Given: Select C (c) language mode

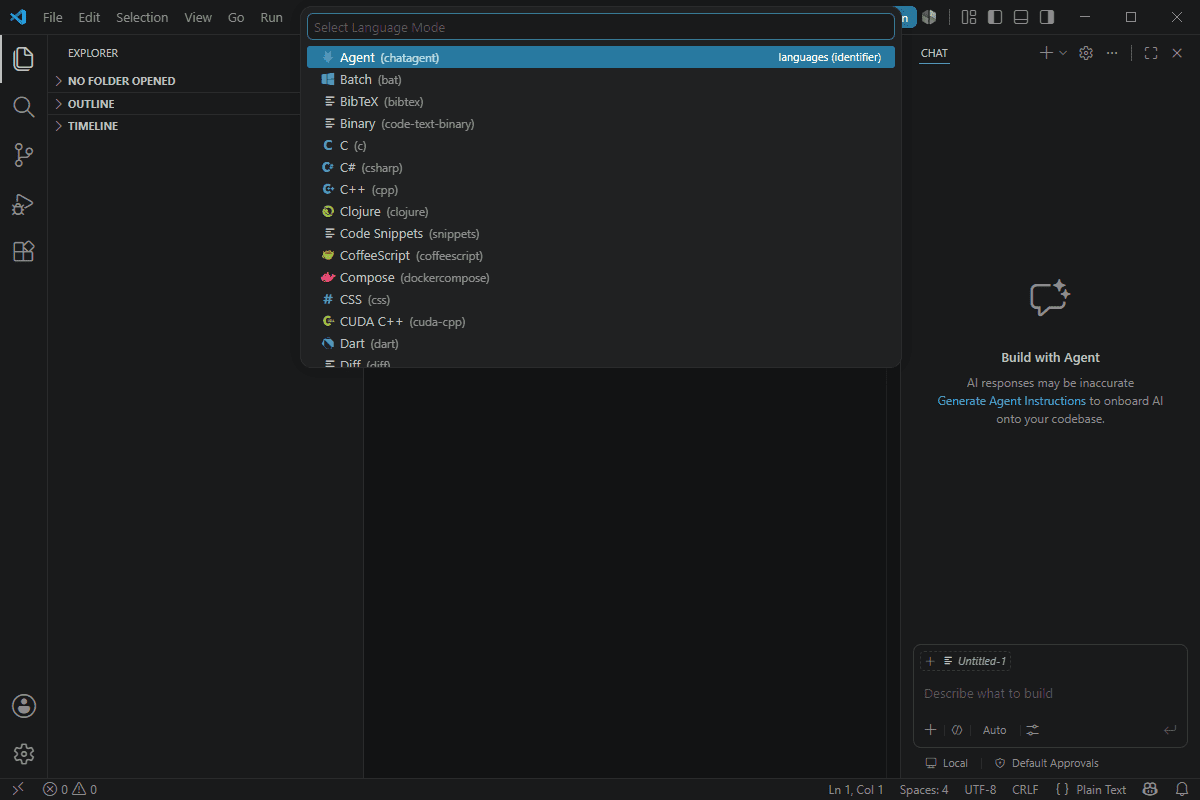Looking at the screenshot, I should [601, 145].
